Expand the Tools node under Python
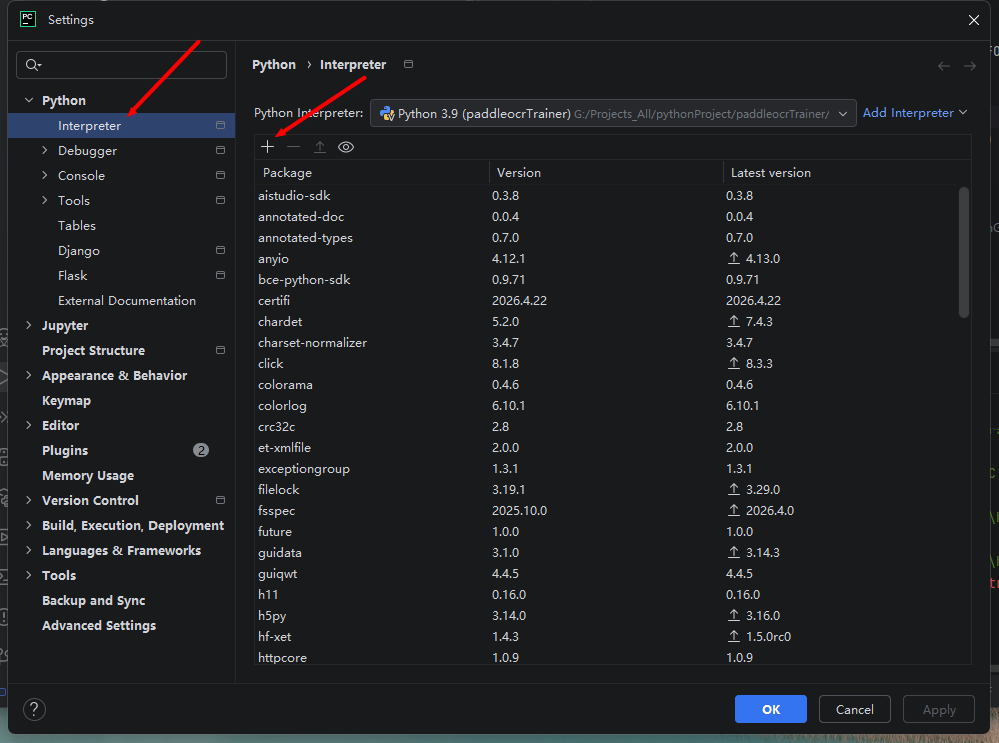The width and height of the screenshot is (999, 743). tap(45, 200)
